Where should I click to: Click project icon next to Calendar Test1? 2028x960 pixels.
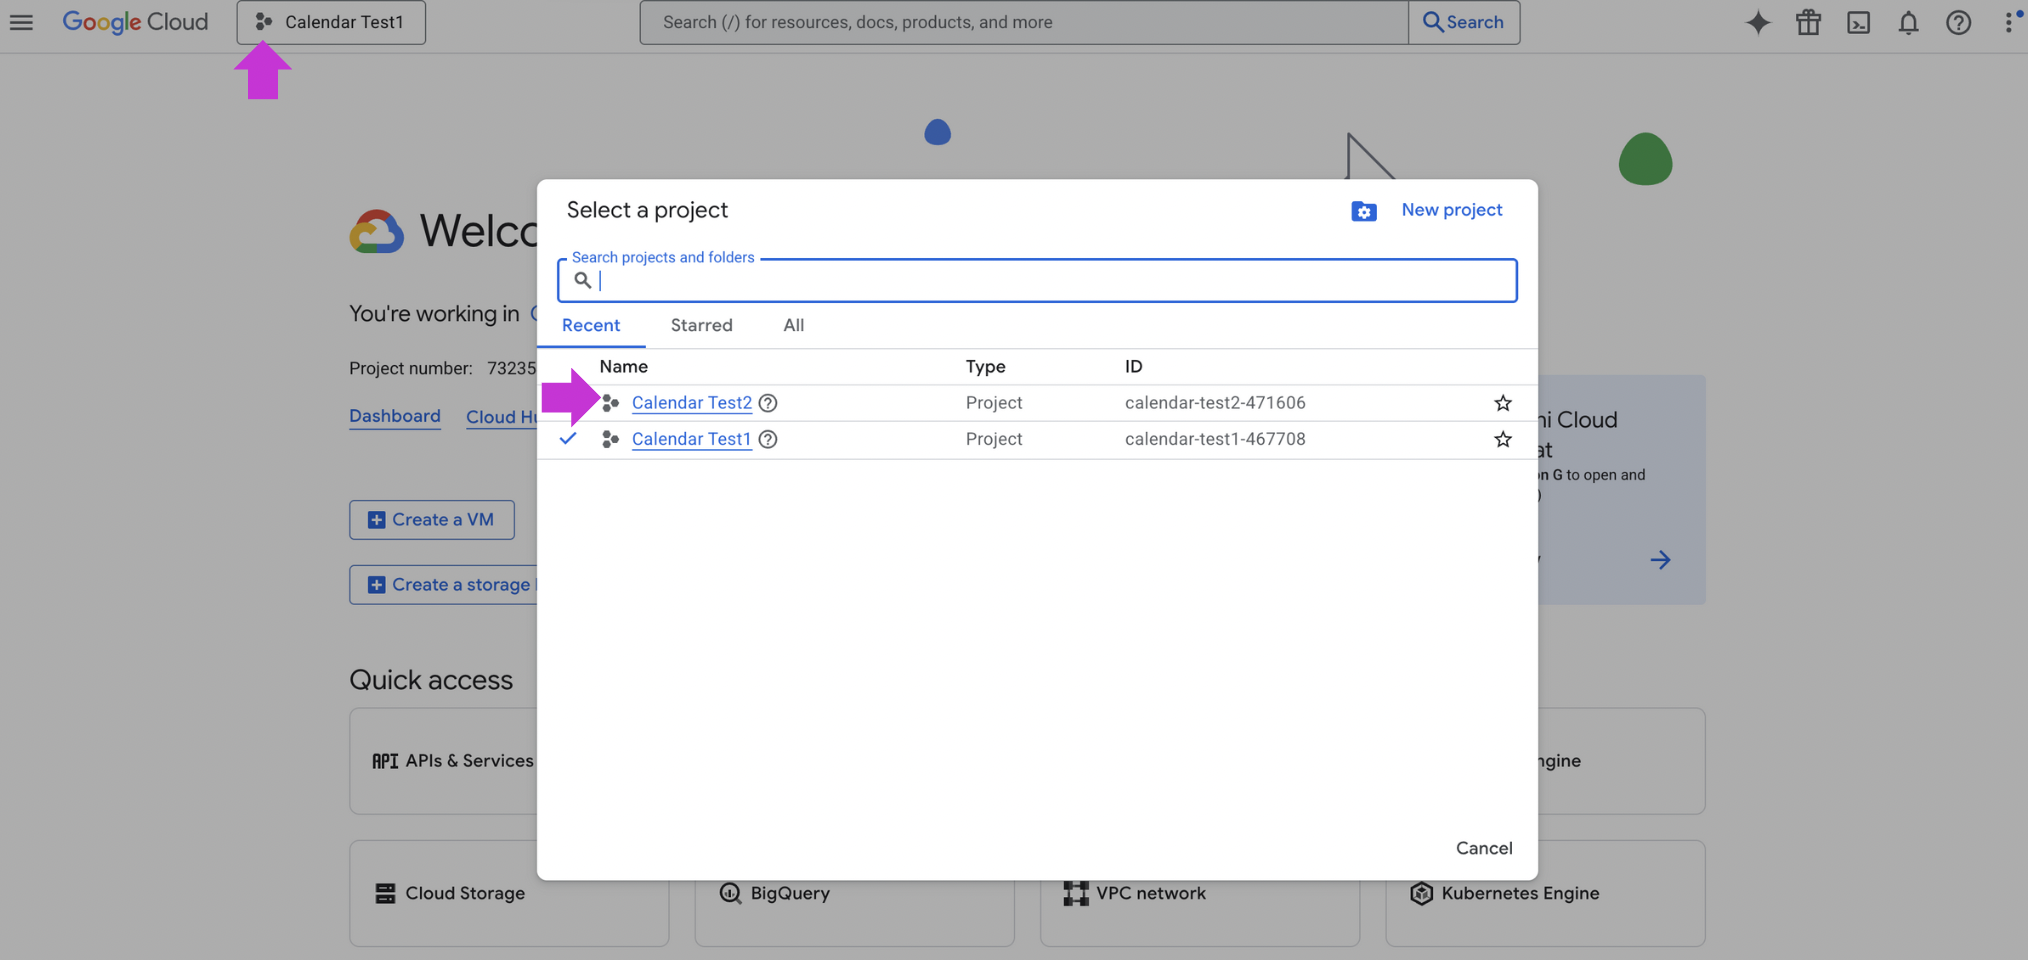(x=610, y=439)
